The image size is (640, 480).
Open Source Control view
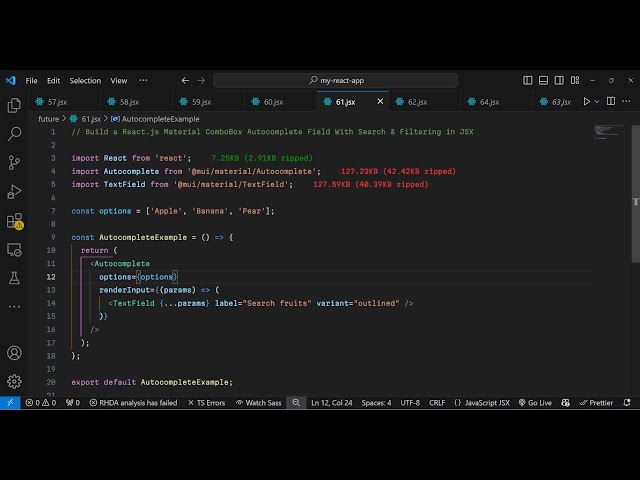tap(14, 162)
